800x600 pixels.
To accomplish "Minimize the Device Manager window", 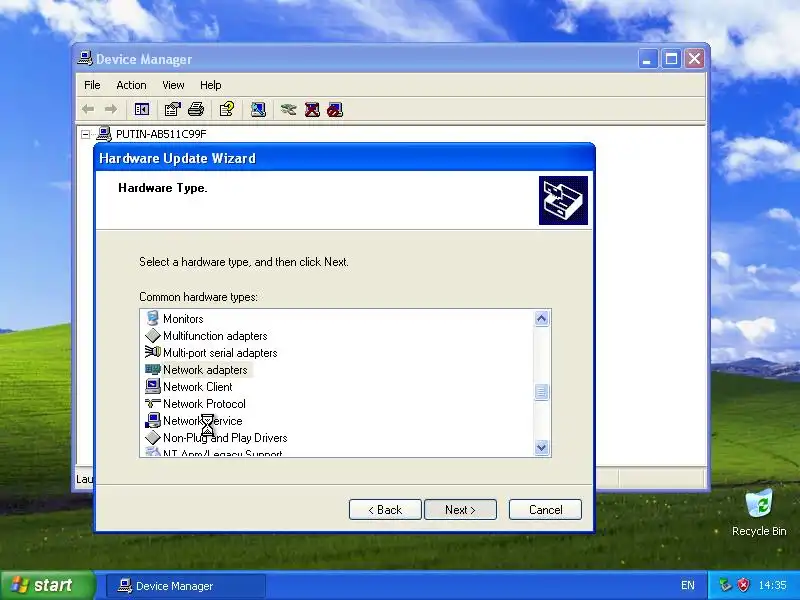I will [647, 59].
